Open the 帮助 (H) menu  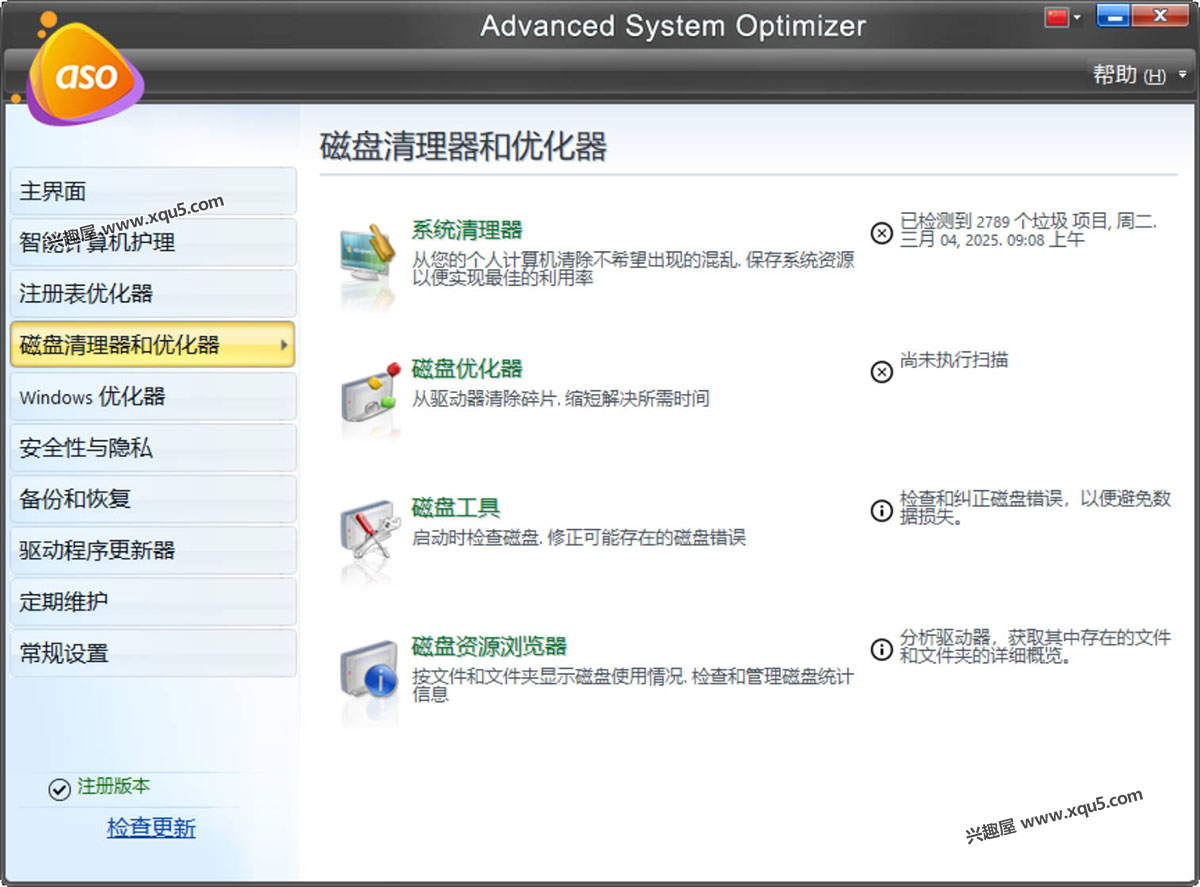pos(1129,75)
